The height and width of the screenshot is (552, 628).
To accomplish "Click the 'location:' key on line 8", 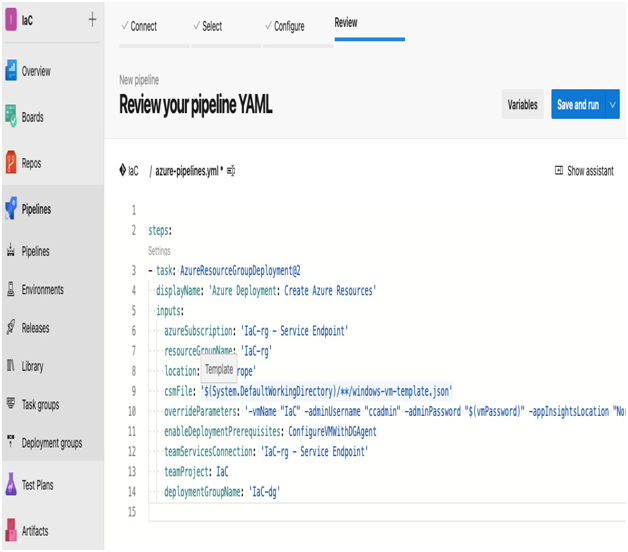I will [182, 371].
